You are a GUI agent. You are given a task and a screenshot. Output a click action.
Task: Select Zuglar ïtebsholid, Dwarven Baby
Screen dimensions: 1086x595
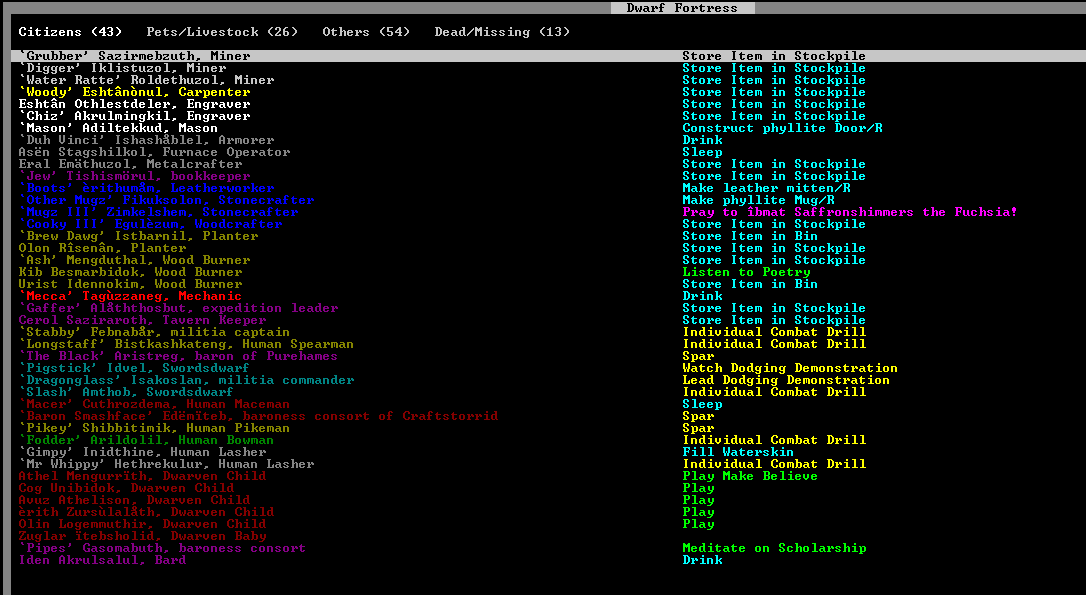point(142,536)
